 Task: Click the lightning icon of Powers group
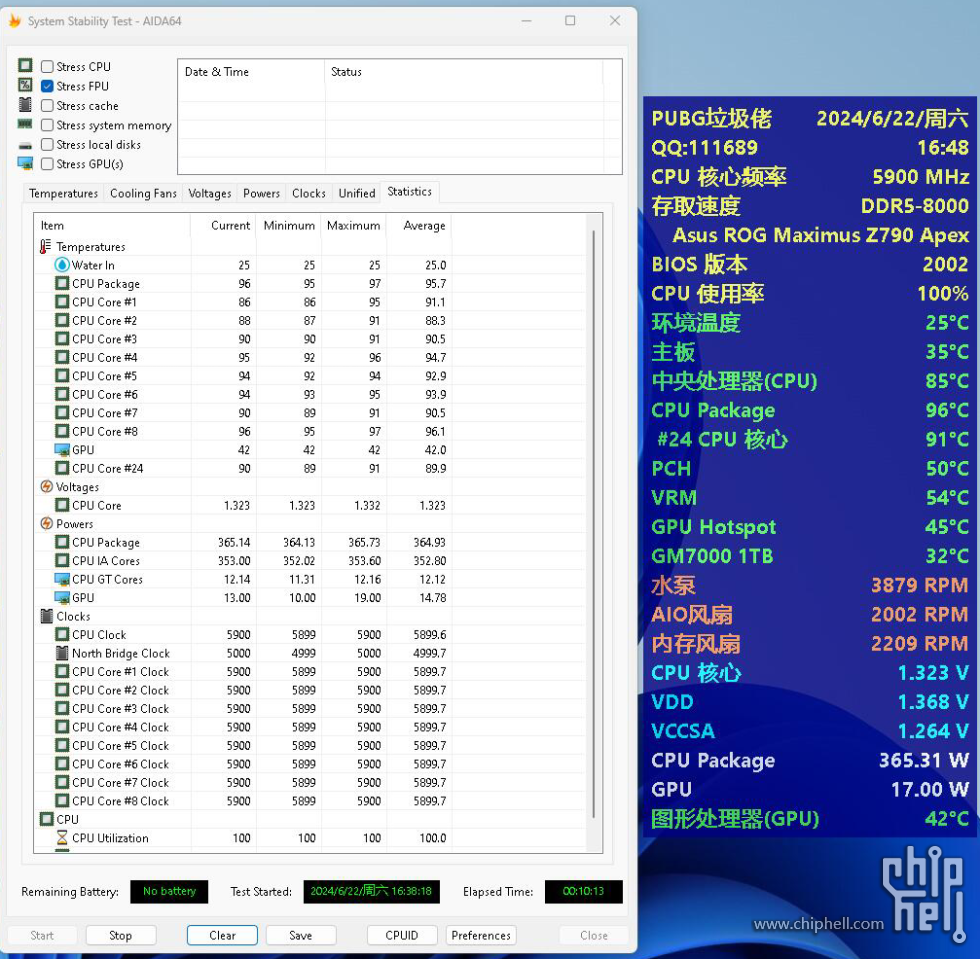46,523
